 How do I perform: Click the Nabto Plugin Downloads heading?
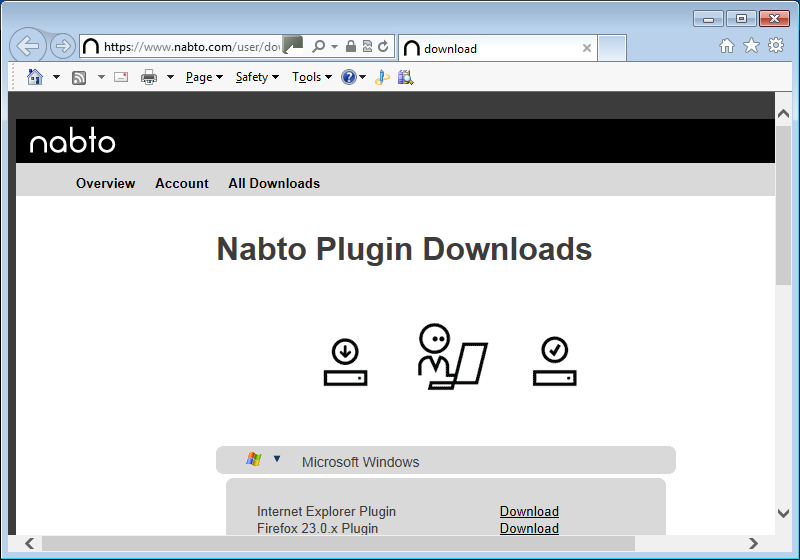pos(404,249)
